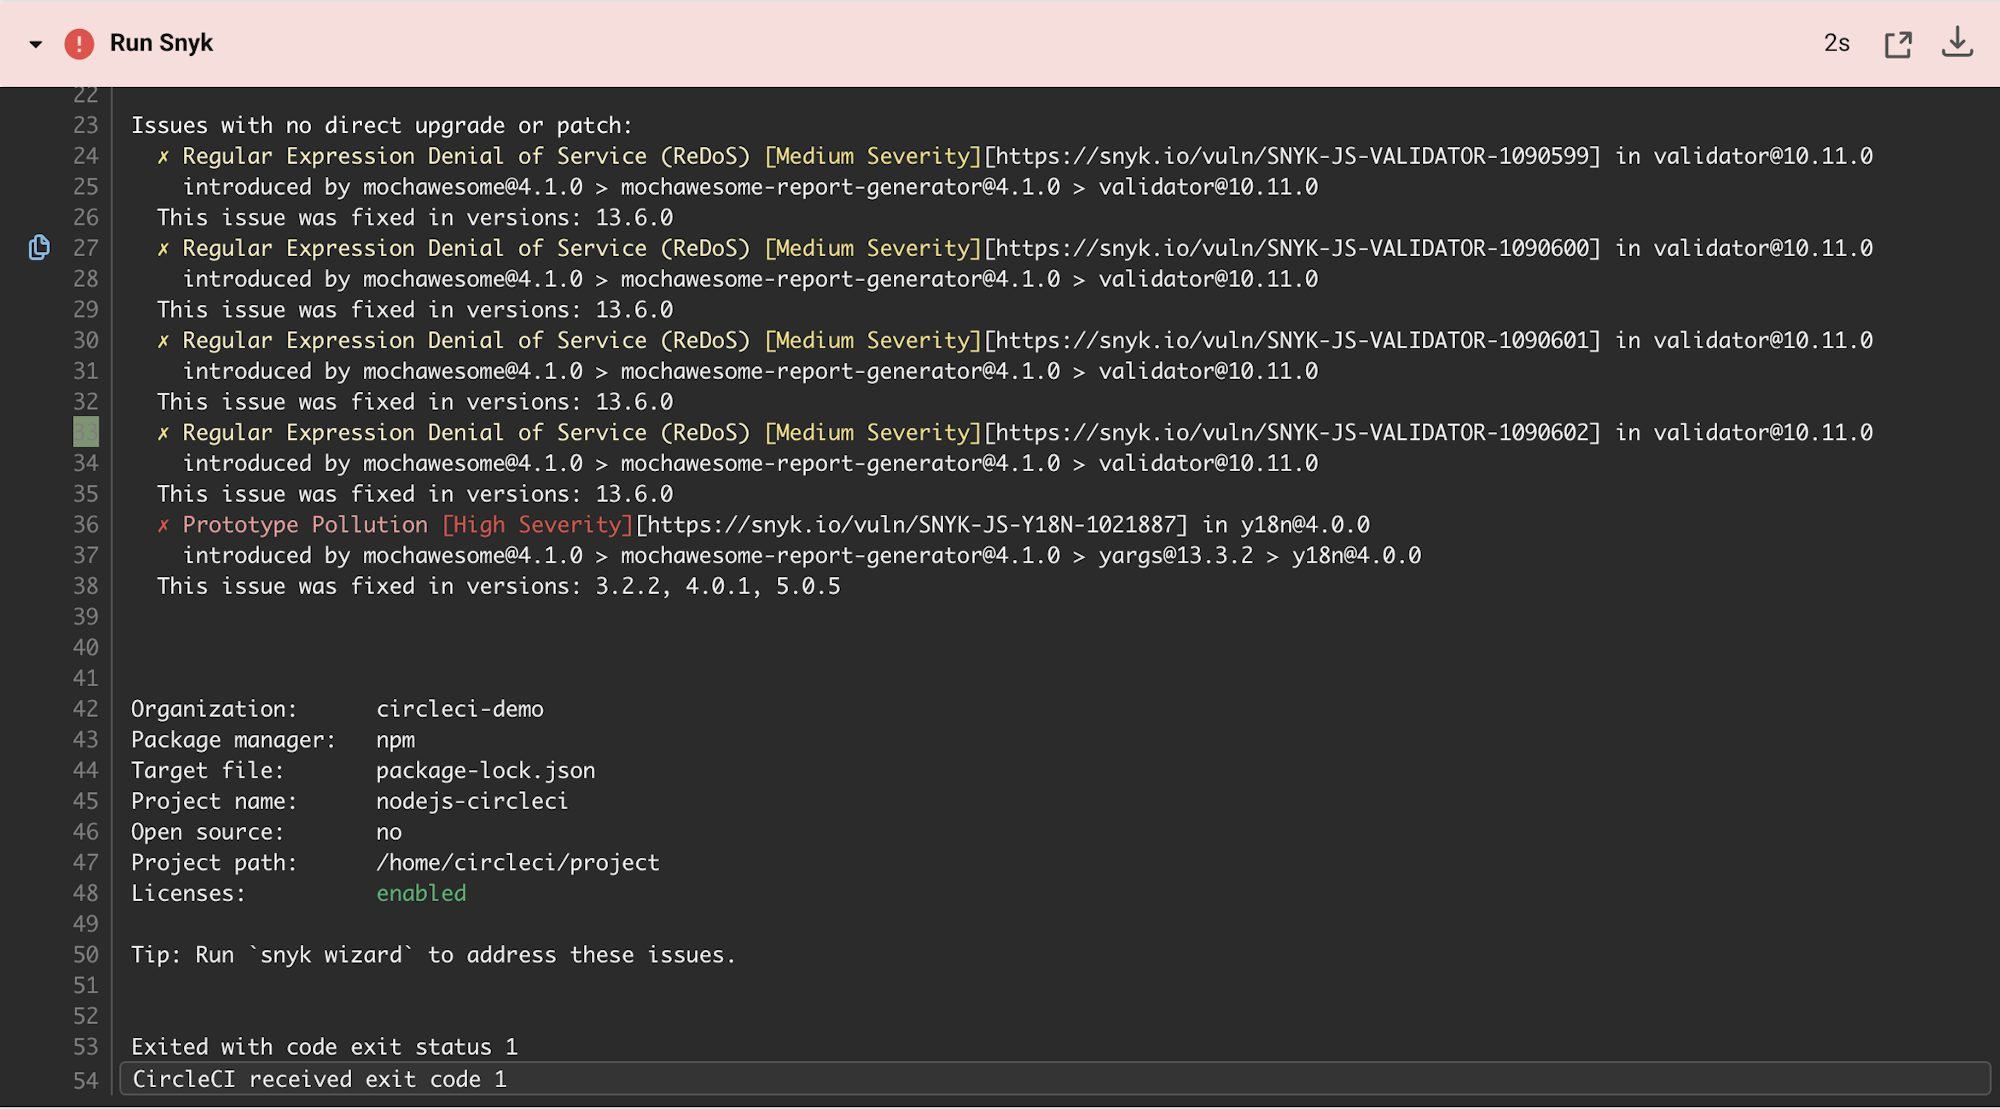Image resolution: width=2000 pixels, height=1109 pixels.
Task: Click the 2s duration label
Action: pyautogui.click(x=1837, y=42)
